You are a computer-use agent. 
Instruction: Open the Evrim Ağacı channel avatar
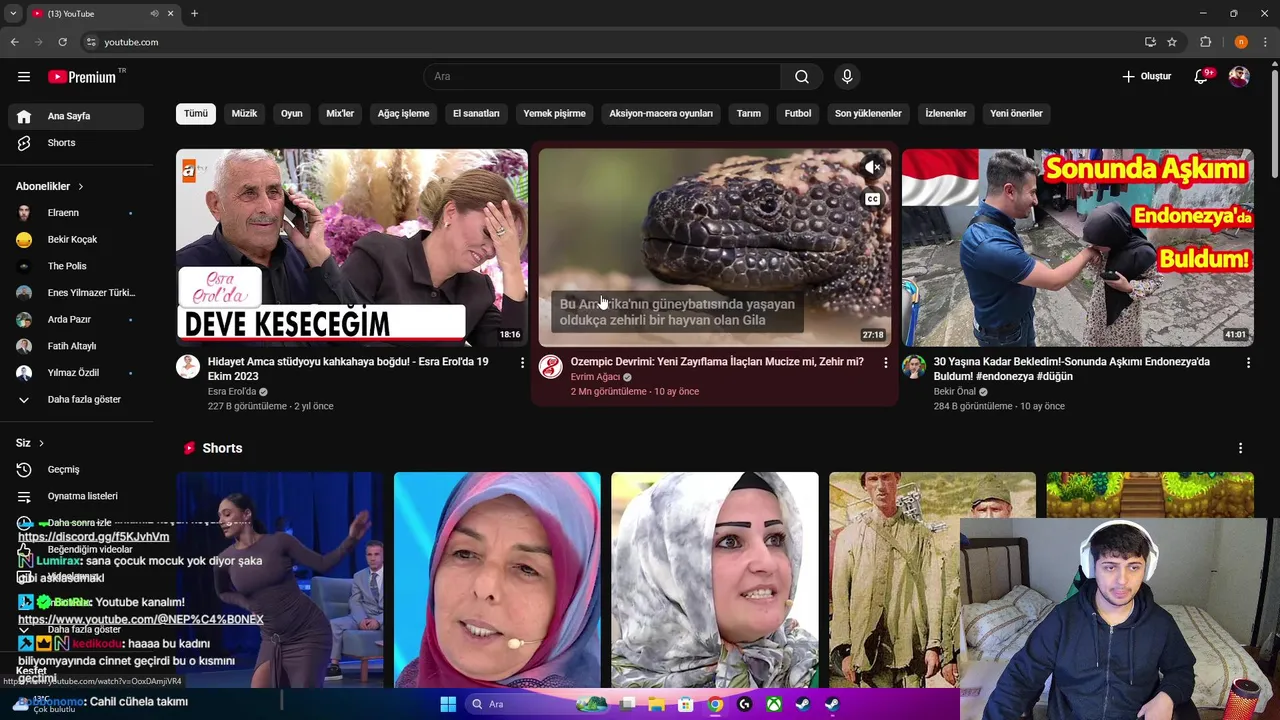551,366
